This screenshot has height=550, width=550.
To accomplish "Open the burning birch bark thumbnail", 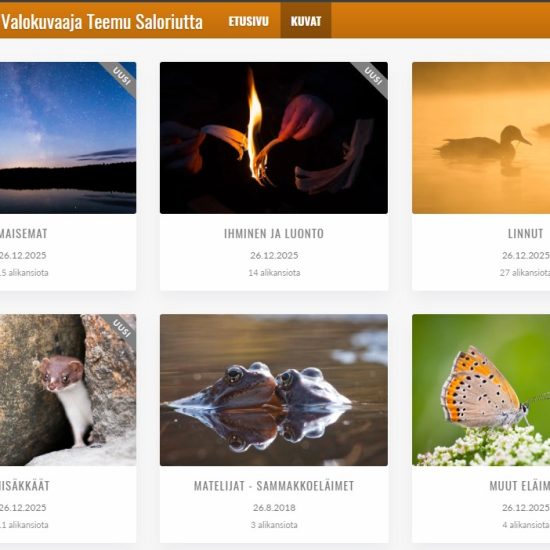I will pos(274,138).
